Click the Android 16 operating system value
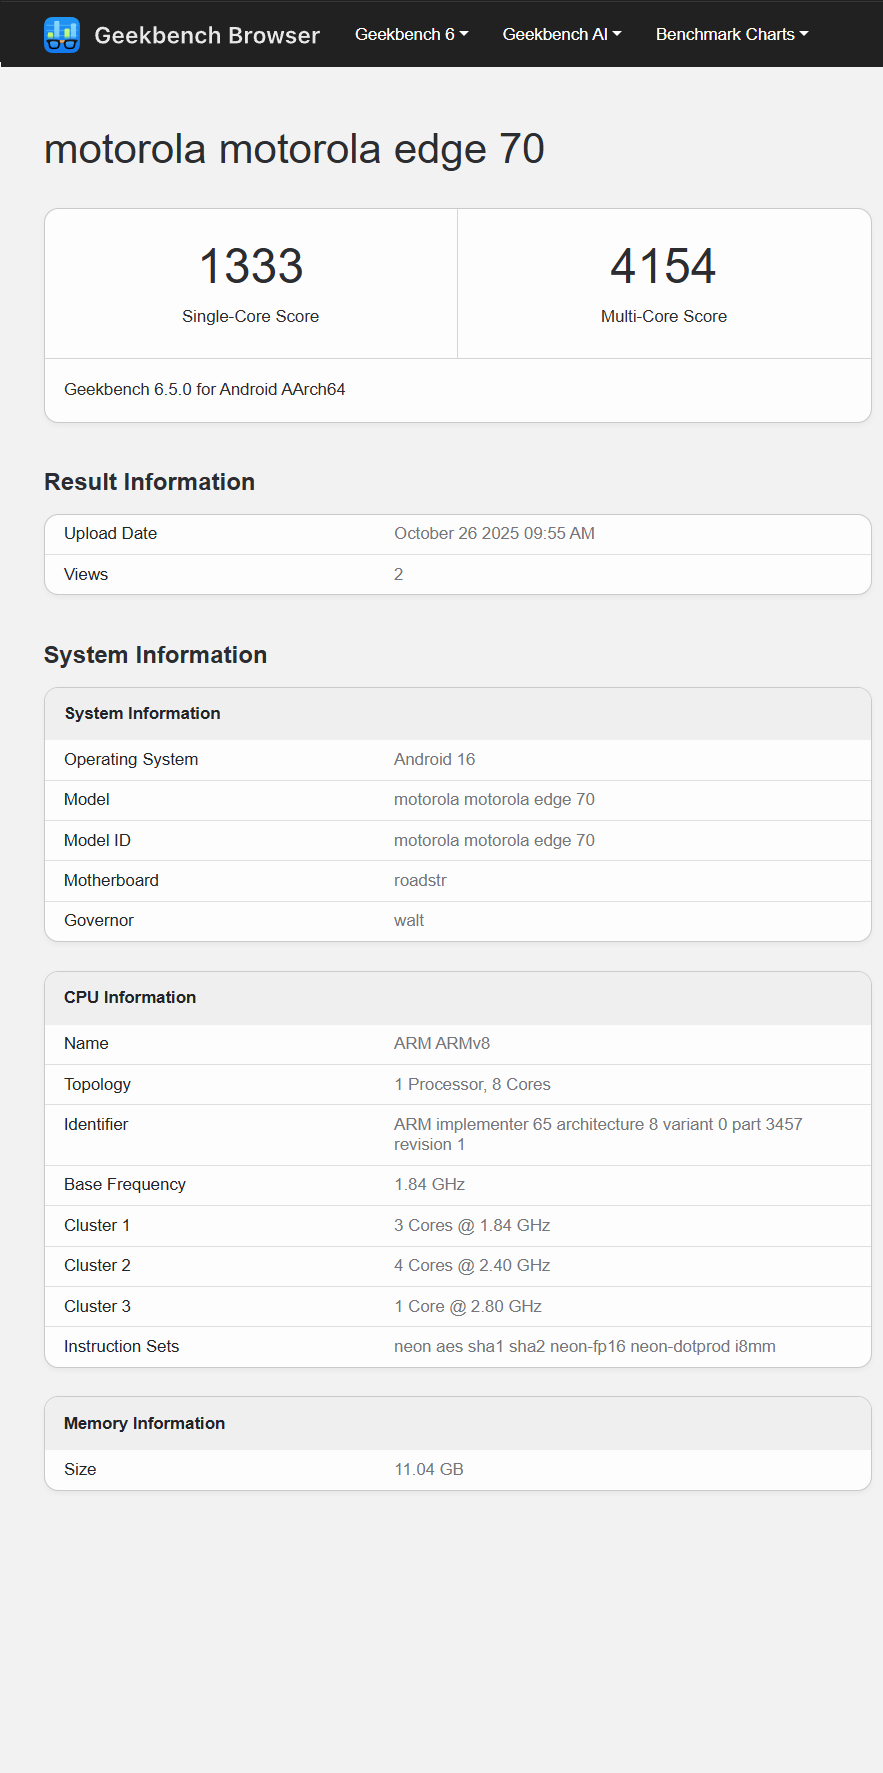883x1773 pixels. (434, 760)
